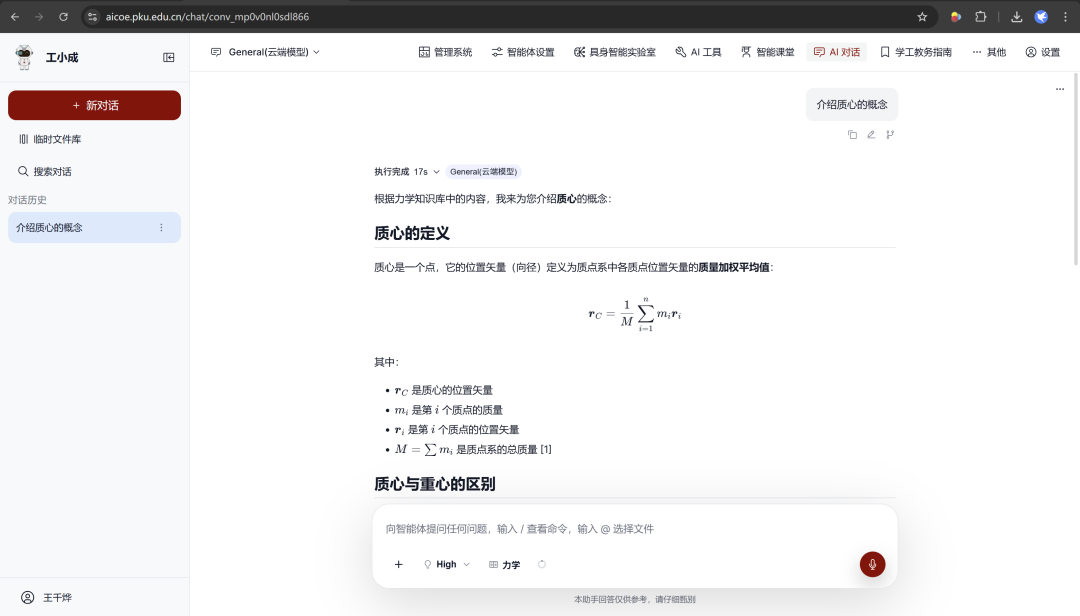Edit the message using the pencil icon
Image resolution: width=1080 pixels, height=616 pixels.
click(x=871, y=134)
